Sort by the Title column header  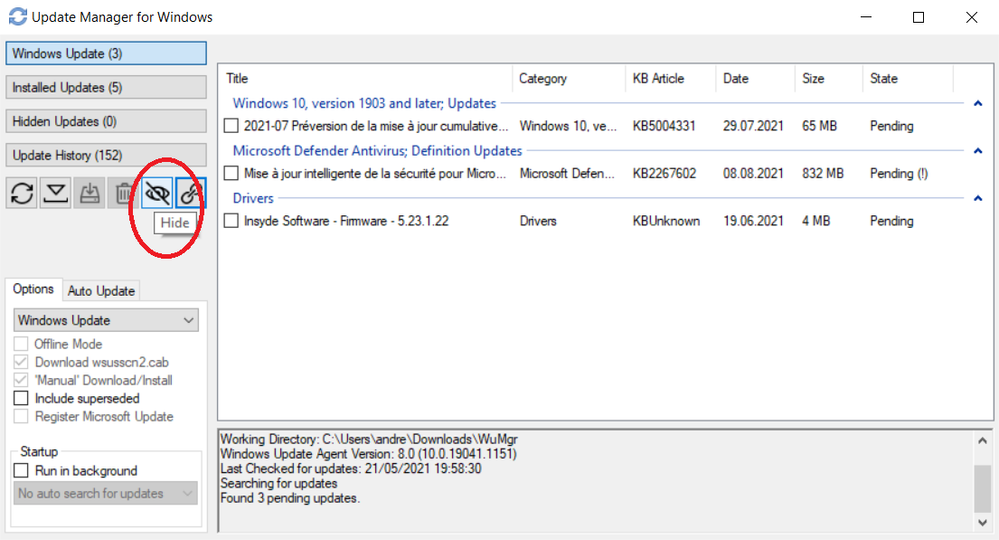click(x=366, y=78)
